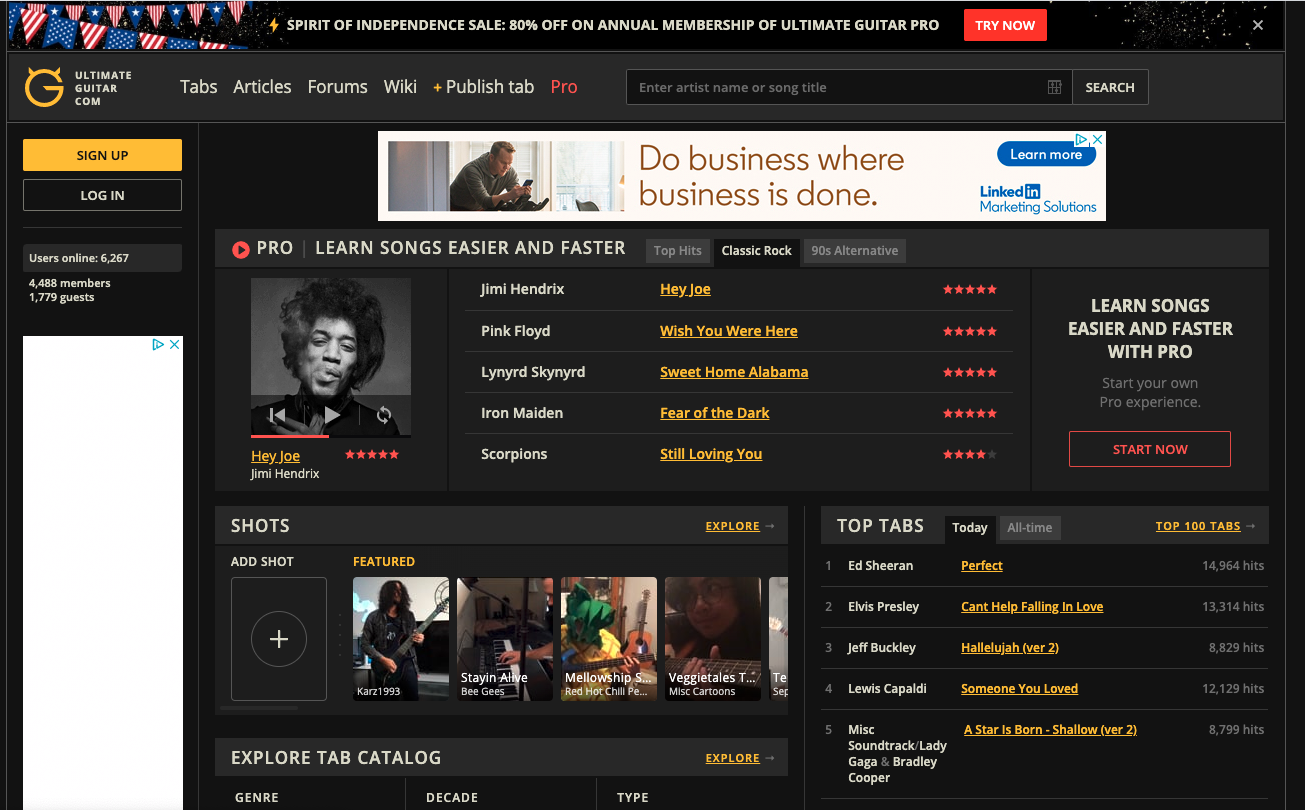Go to Forums
Image resolution: width=1305 pixels, height=810 pixels.
pyautogui.click(x=338, y=87)
